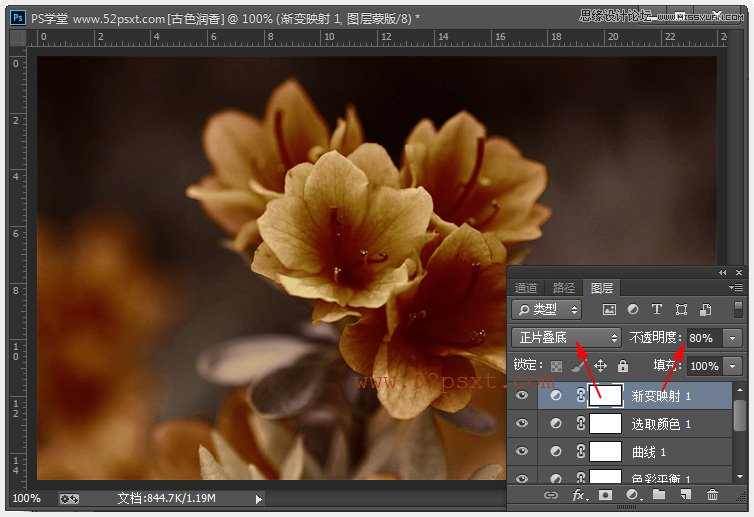Switch to the 路径 tab
Image resolution: width=754 pixels, height=517 pixels.
tap(564, 288)
